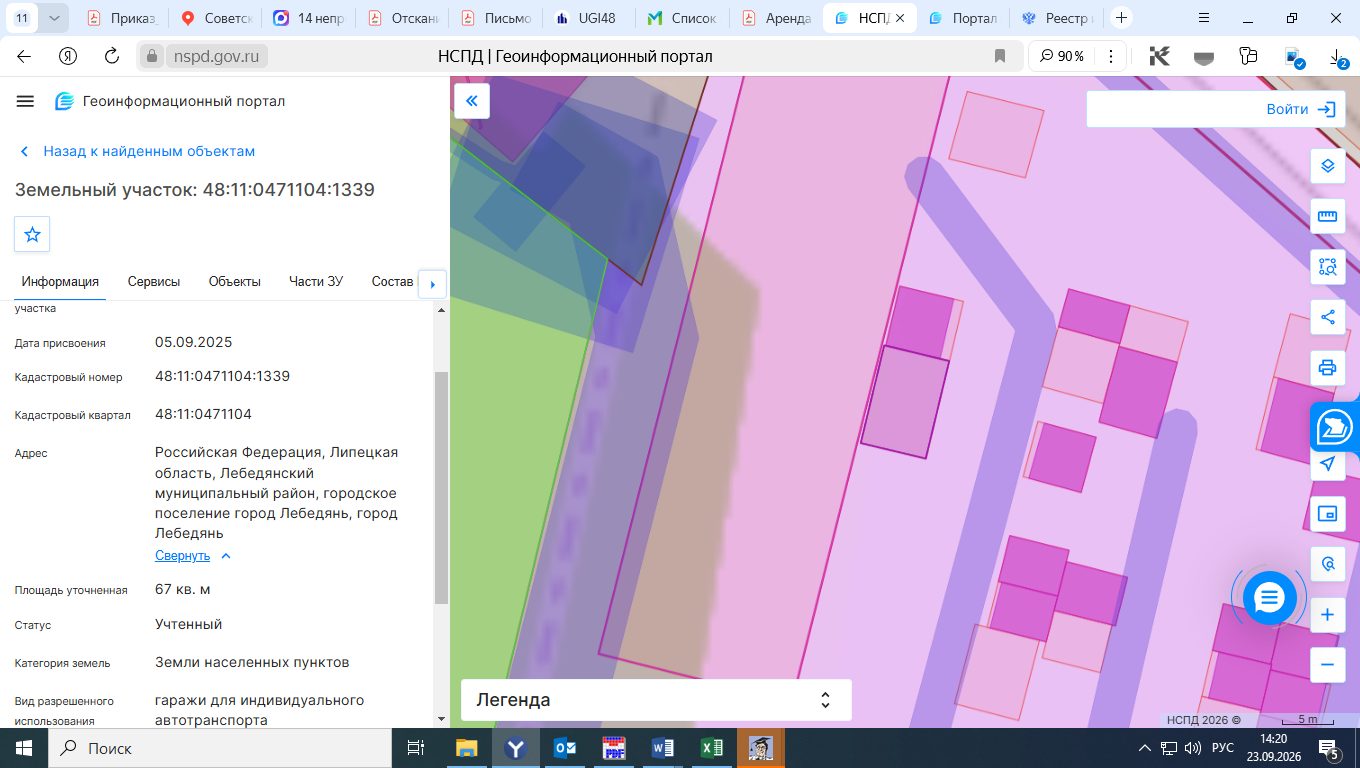The image size is (1360, 768).
Task: Click the bookmark icon in address bar
Action: click(x=1000, y=57)
